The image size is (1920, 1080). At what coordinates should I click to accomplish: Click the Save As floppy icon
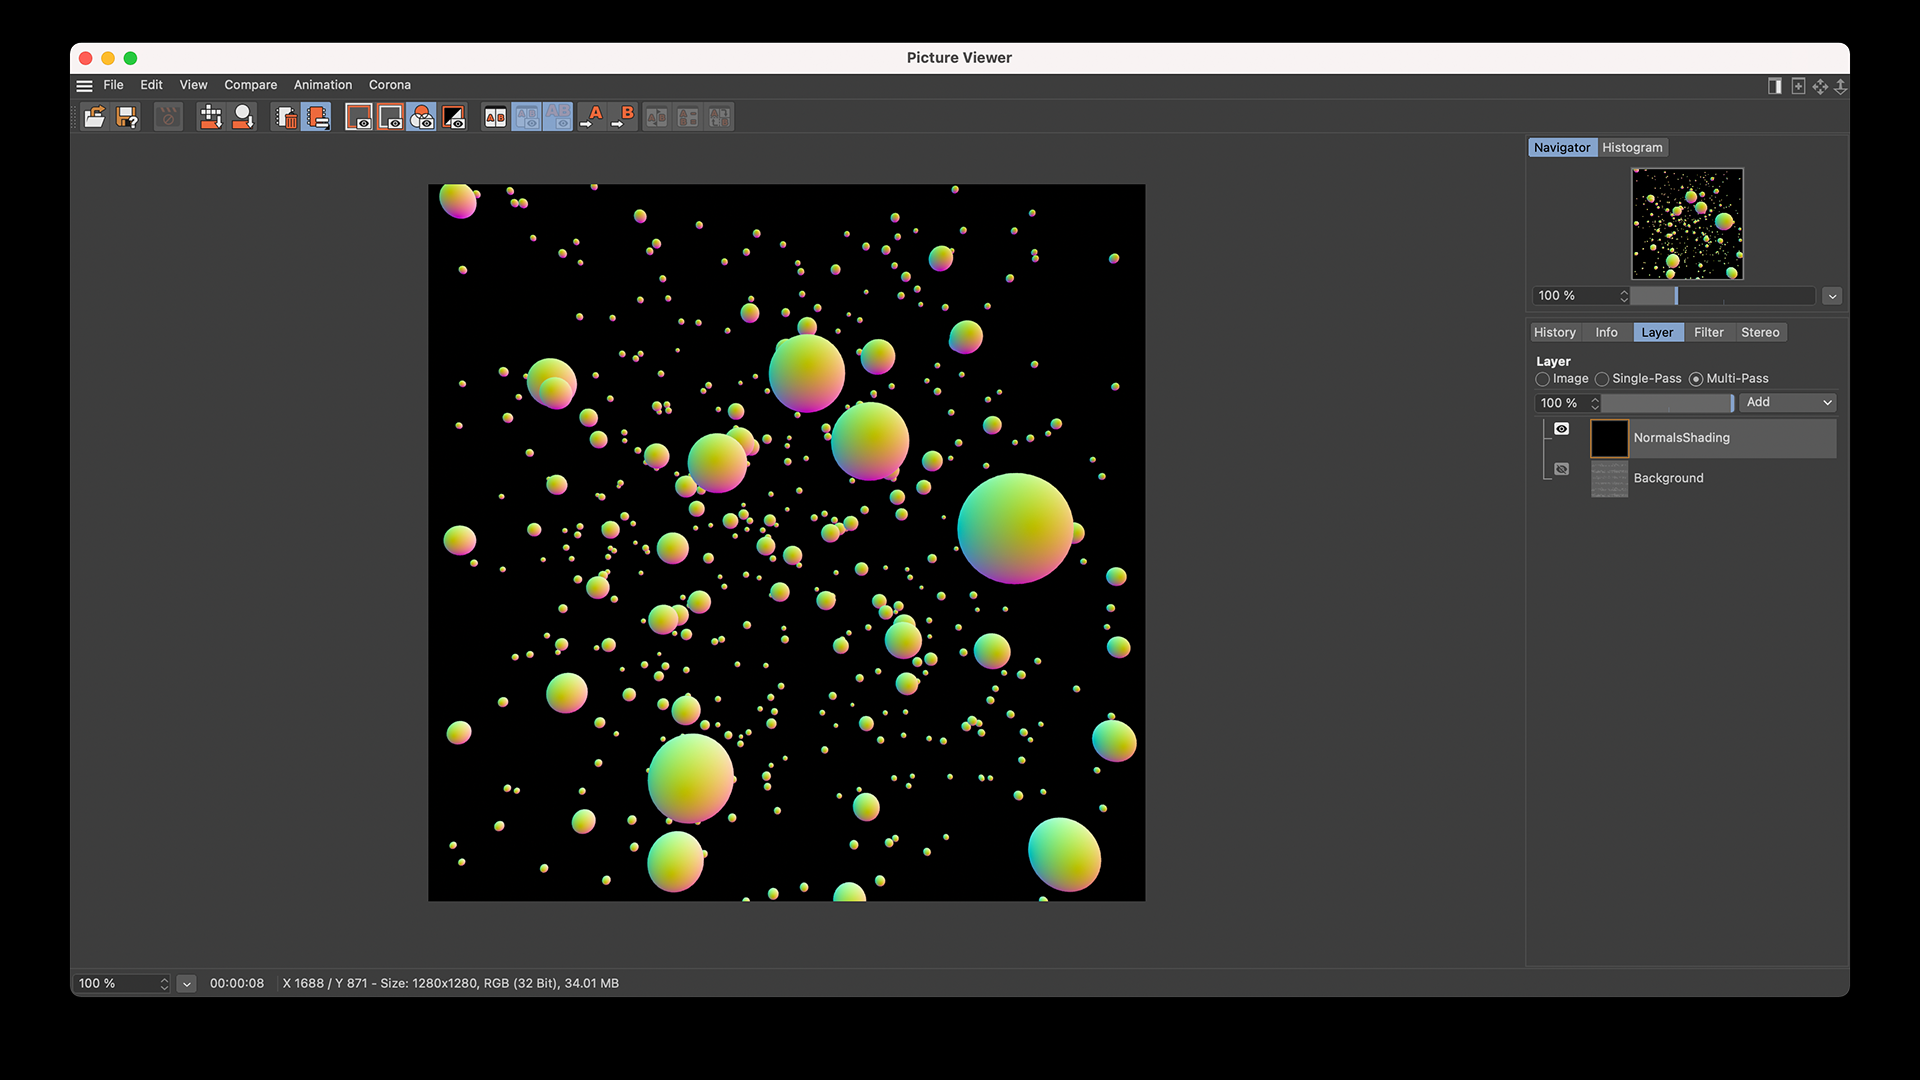[127, 117]
